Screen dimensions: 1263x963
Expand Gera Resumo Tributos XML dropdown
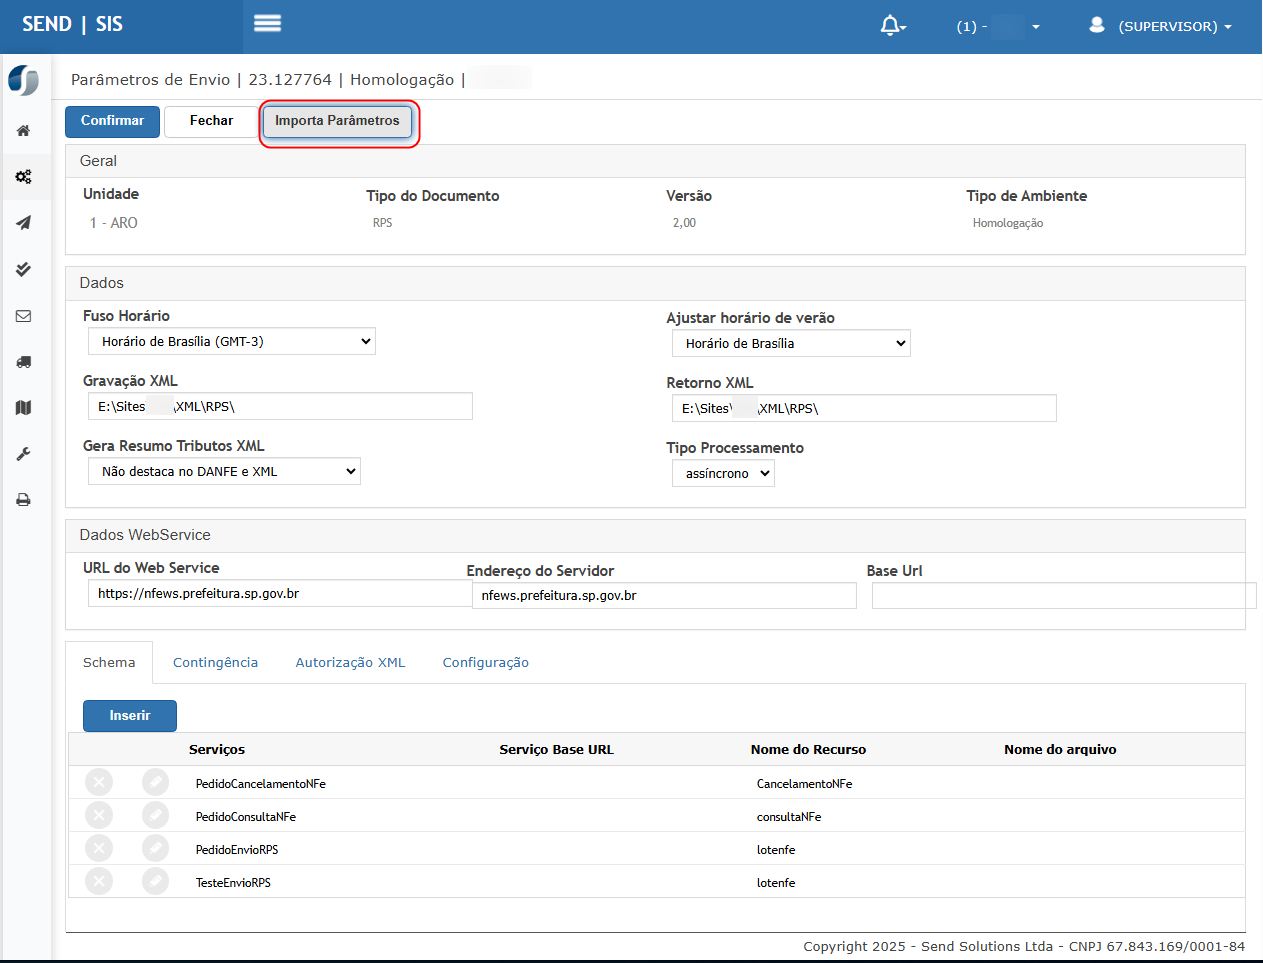click(x=224, y=472)
